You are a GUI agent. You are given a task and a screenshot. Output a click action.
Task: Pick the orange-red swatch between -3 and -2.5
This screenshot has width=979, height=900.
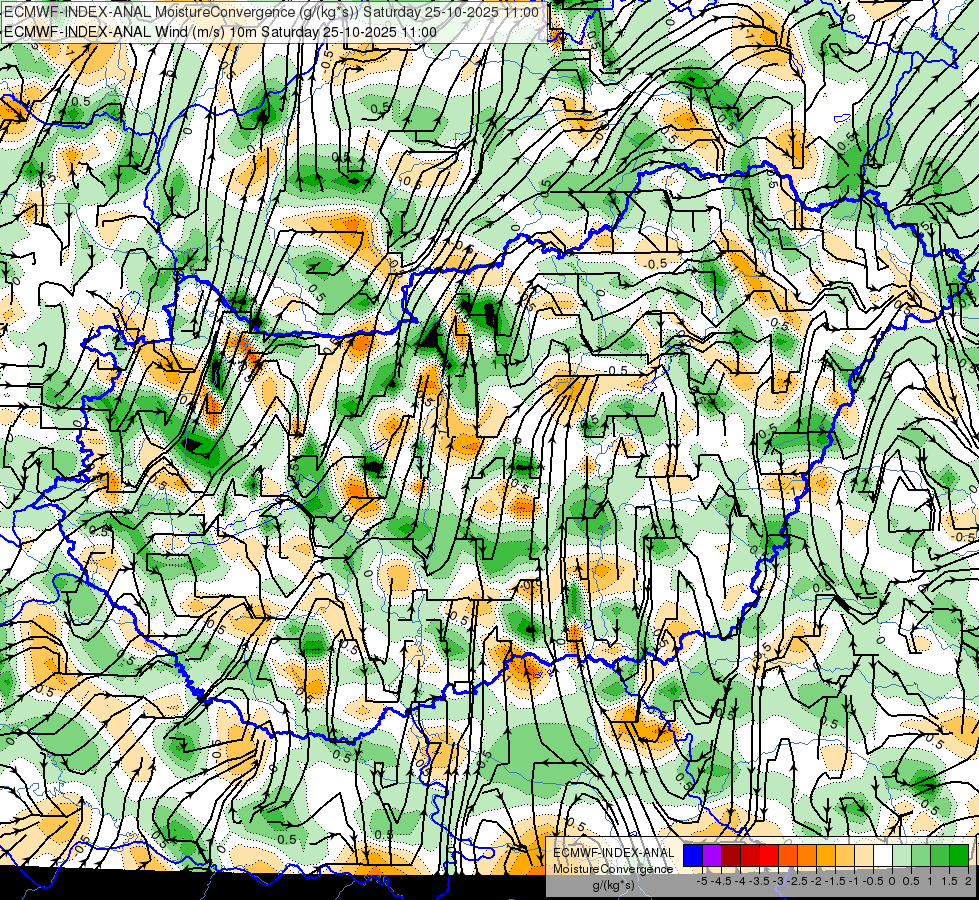[x=788, y=856]
